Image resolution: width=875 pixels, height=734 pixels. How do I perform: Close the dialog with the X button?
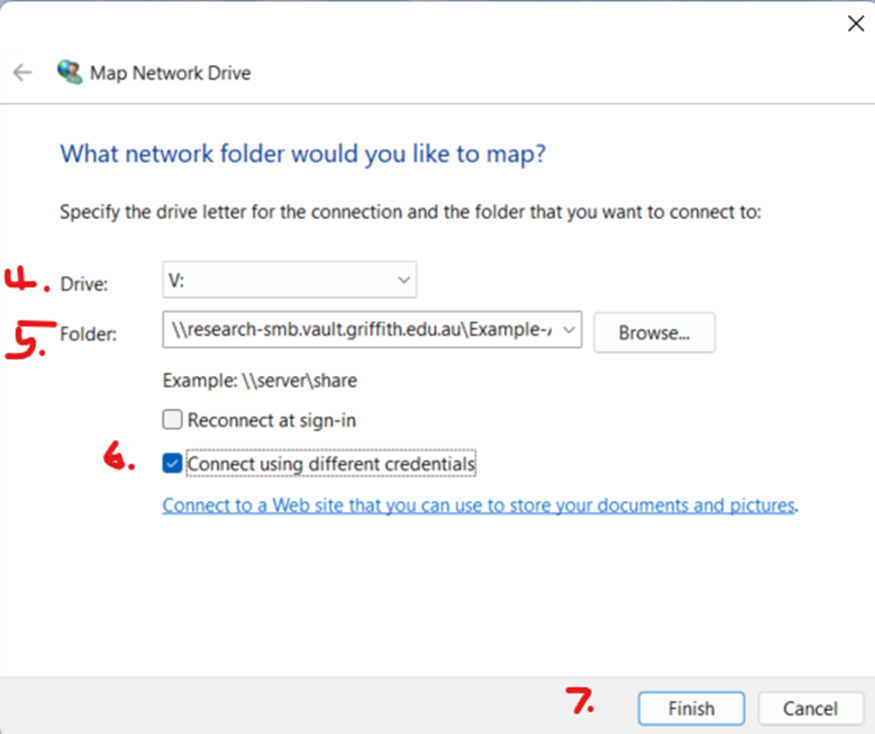point(855,23)
